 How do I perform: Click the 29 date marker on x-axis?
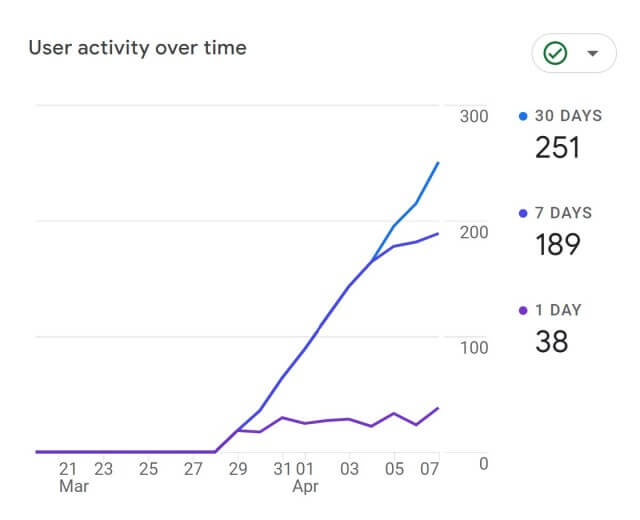[238, 469]
